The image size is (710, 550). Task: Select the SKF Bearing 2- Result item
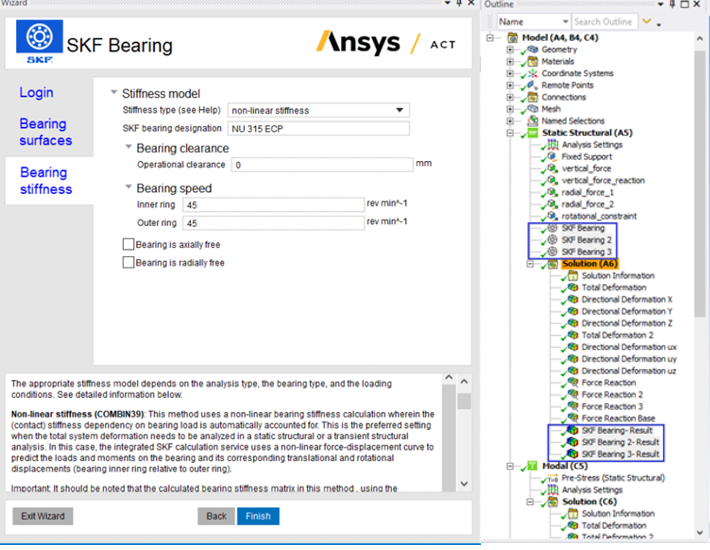tap(620, 442)
